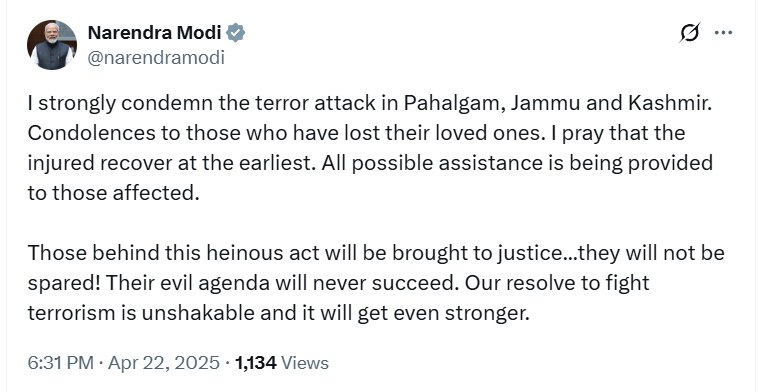Click the Views label beside 1,134
Image resolution: width=764 pixels, height=392 pixels.
coord(305,363)
